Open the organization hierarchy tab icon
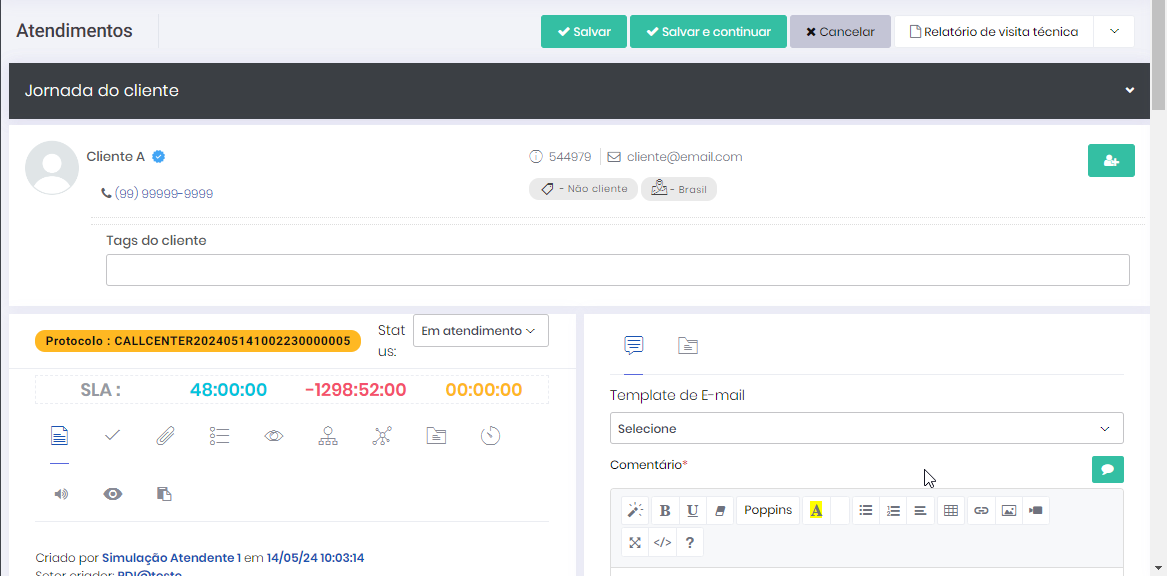1167x576 pixels. (x=328, y=436)
